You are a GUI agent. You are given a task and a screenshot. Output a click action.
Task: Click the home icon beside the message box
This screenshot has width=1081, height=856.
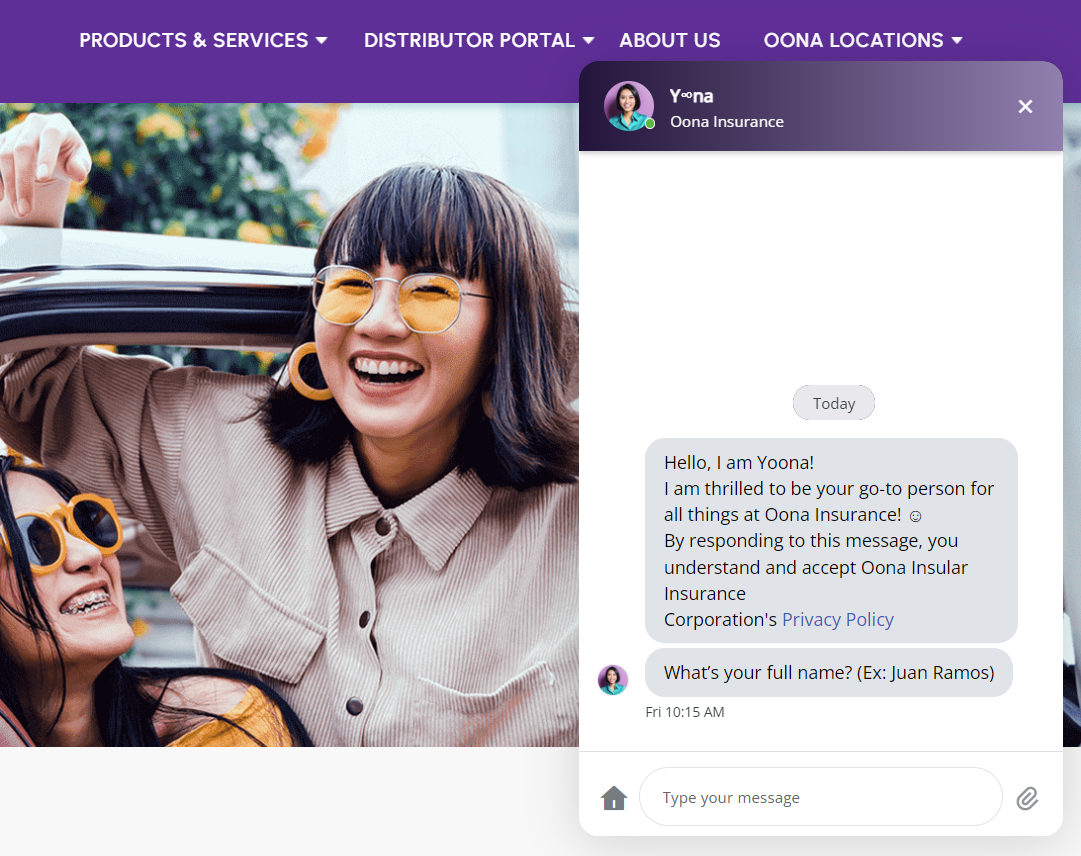pos(613,797)
